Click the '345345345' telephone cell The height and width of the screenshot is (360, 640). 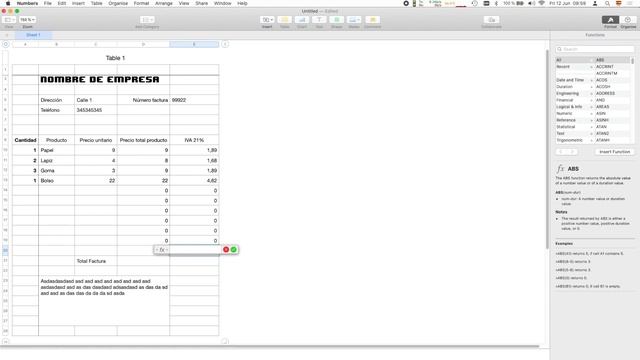tap(96, 110)
